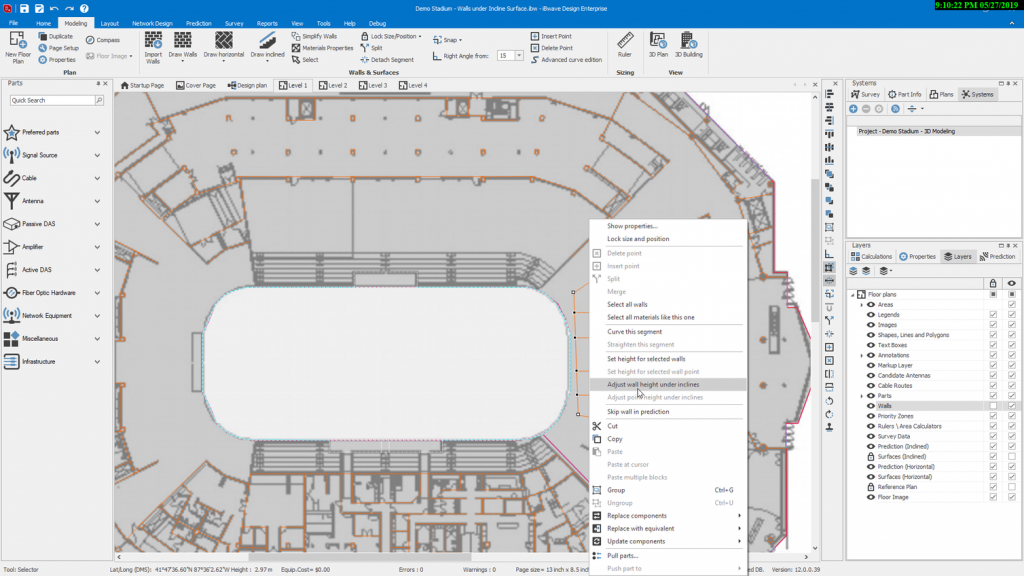Screen dimensions: 1024x576
Task: Toggle visibility eye of Text Boxes layer
Action: click(x=871, y=345)
